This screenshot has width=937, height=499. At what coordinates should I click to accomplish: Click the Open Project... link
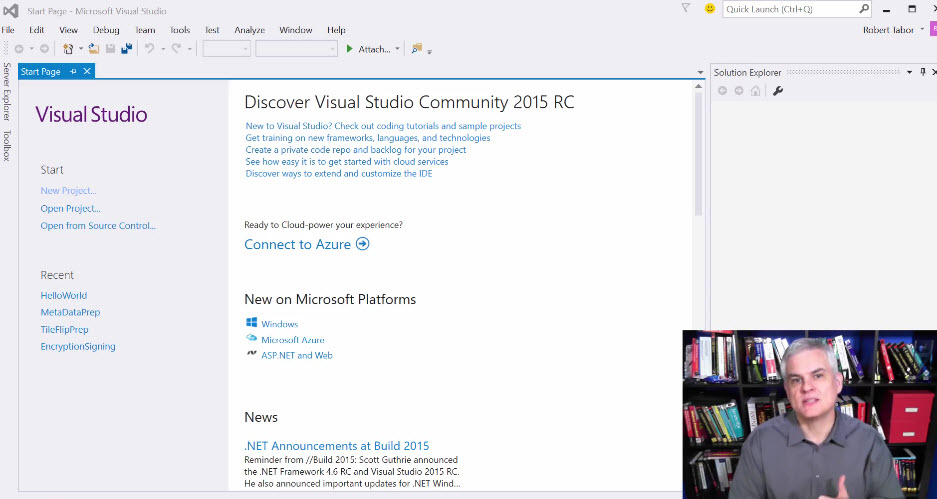(70, 209)
